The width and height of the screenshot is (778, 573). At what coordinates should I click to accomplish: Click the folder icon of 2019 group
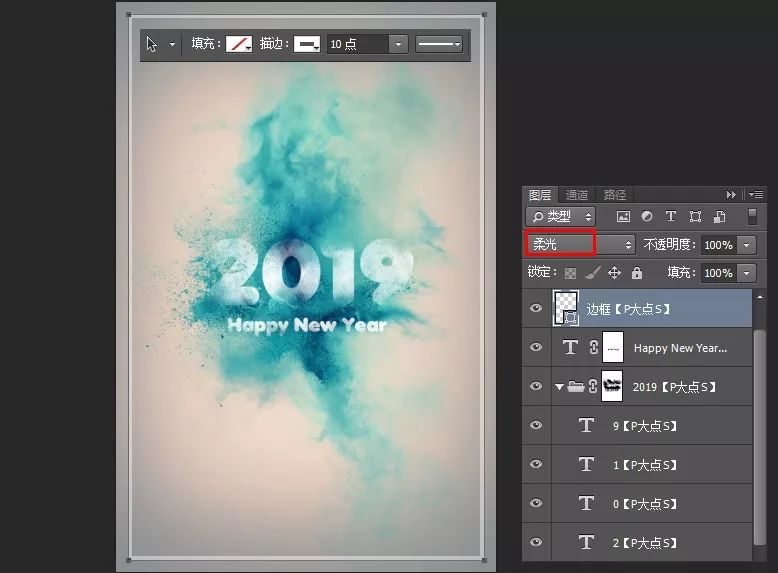pyautogui.click(x=576, y=386)
